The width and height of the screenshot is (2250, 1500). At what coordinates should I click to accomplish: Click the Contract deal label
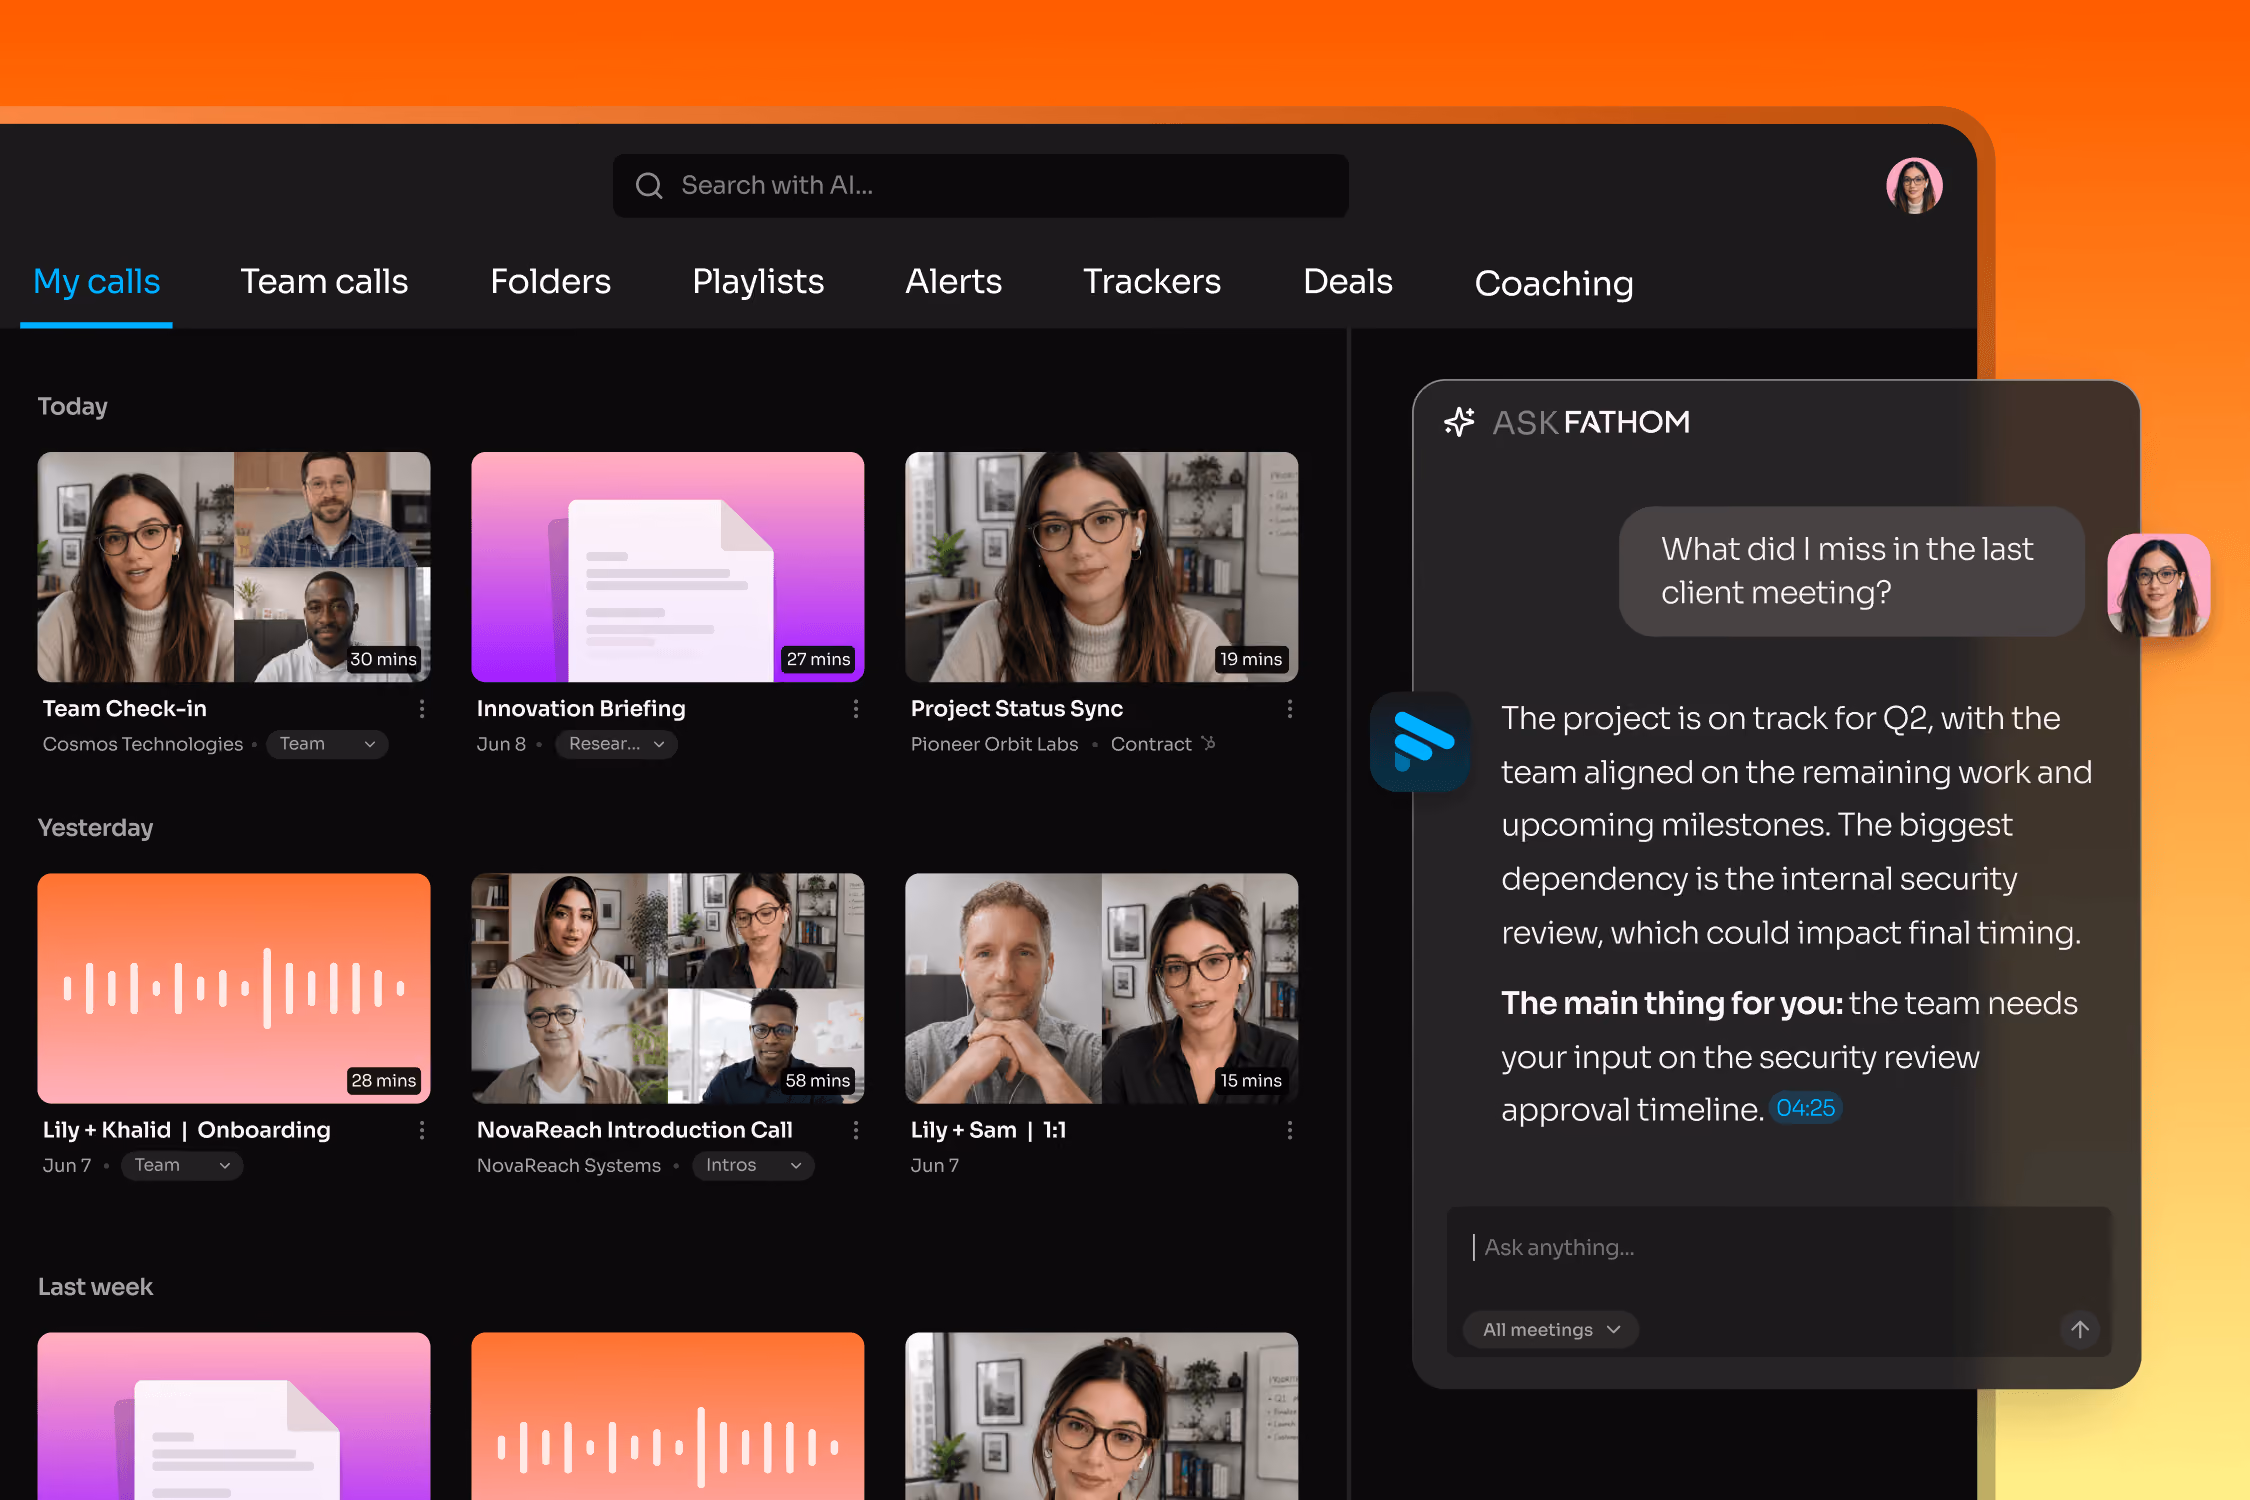tap(1151, 744)
